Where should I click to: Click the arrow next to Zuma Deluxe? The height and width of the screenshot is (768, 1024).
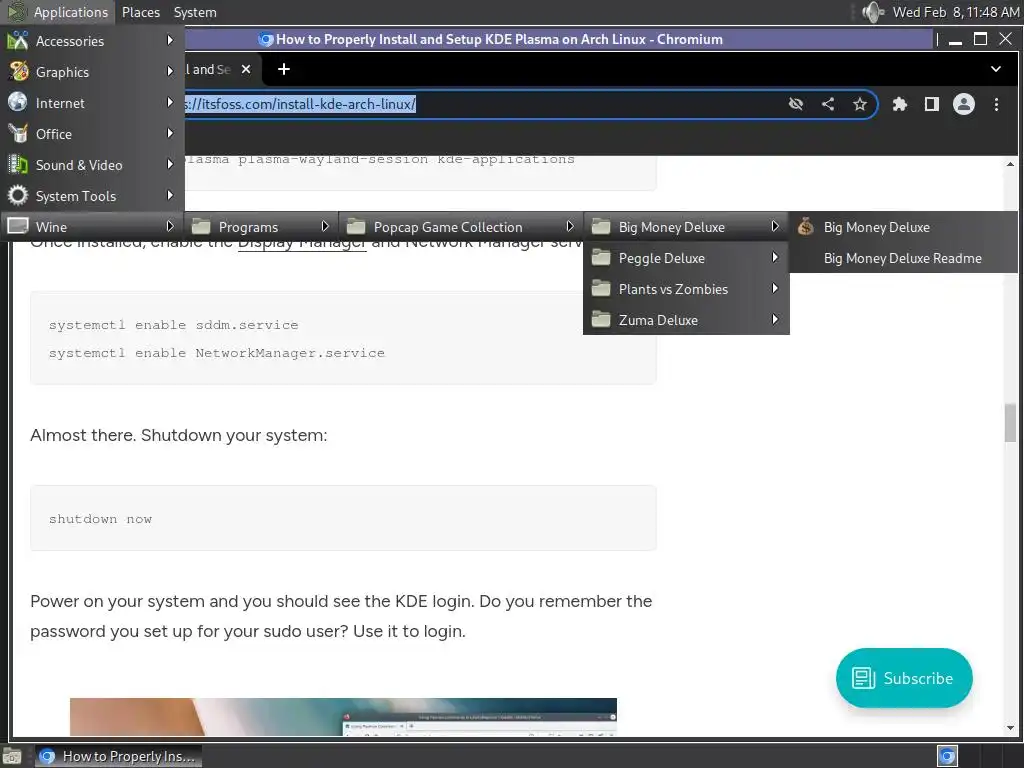point(775,319)
